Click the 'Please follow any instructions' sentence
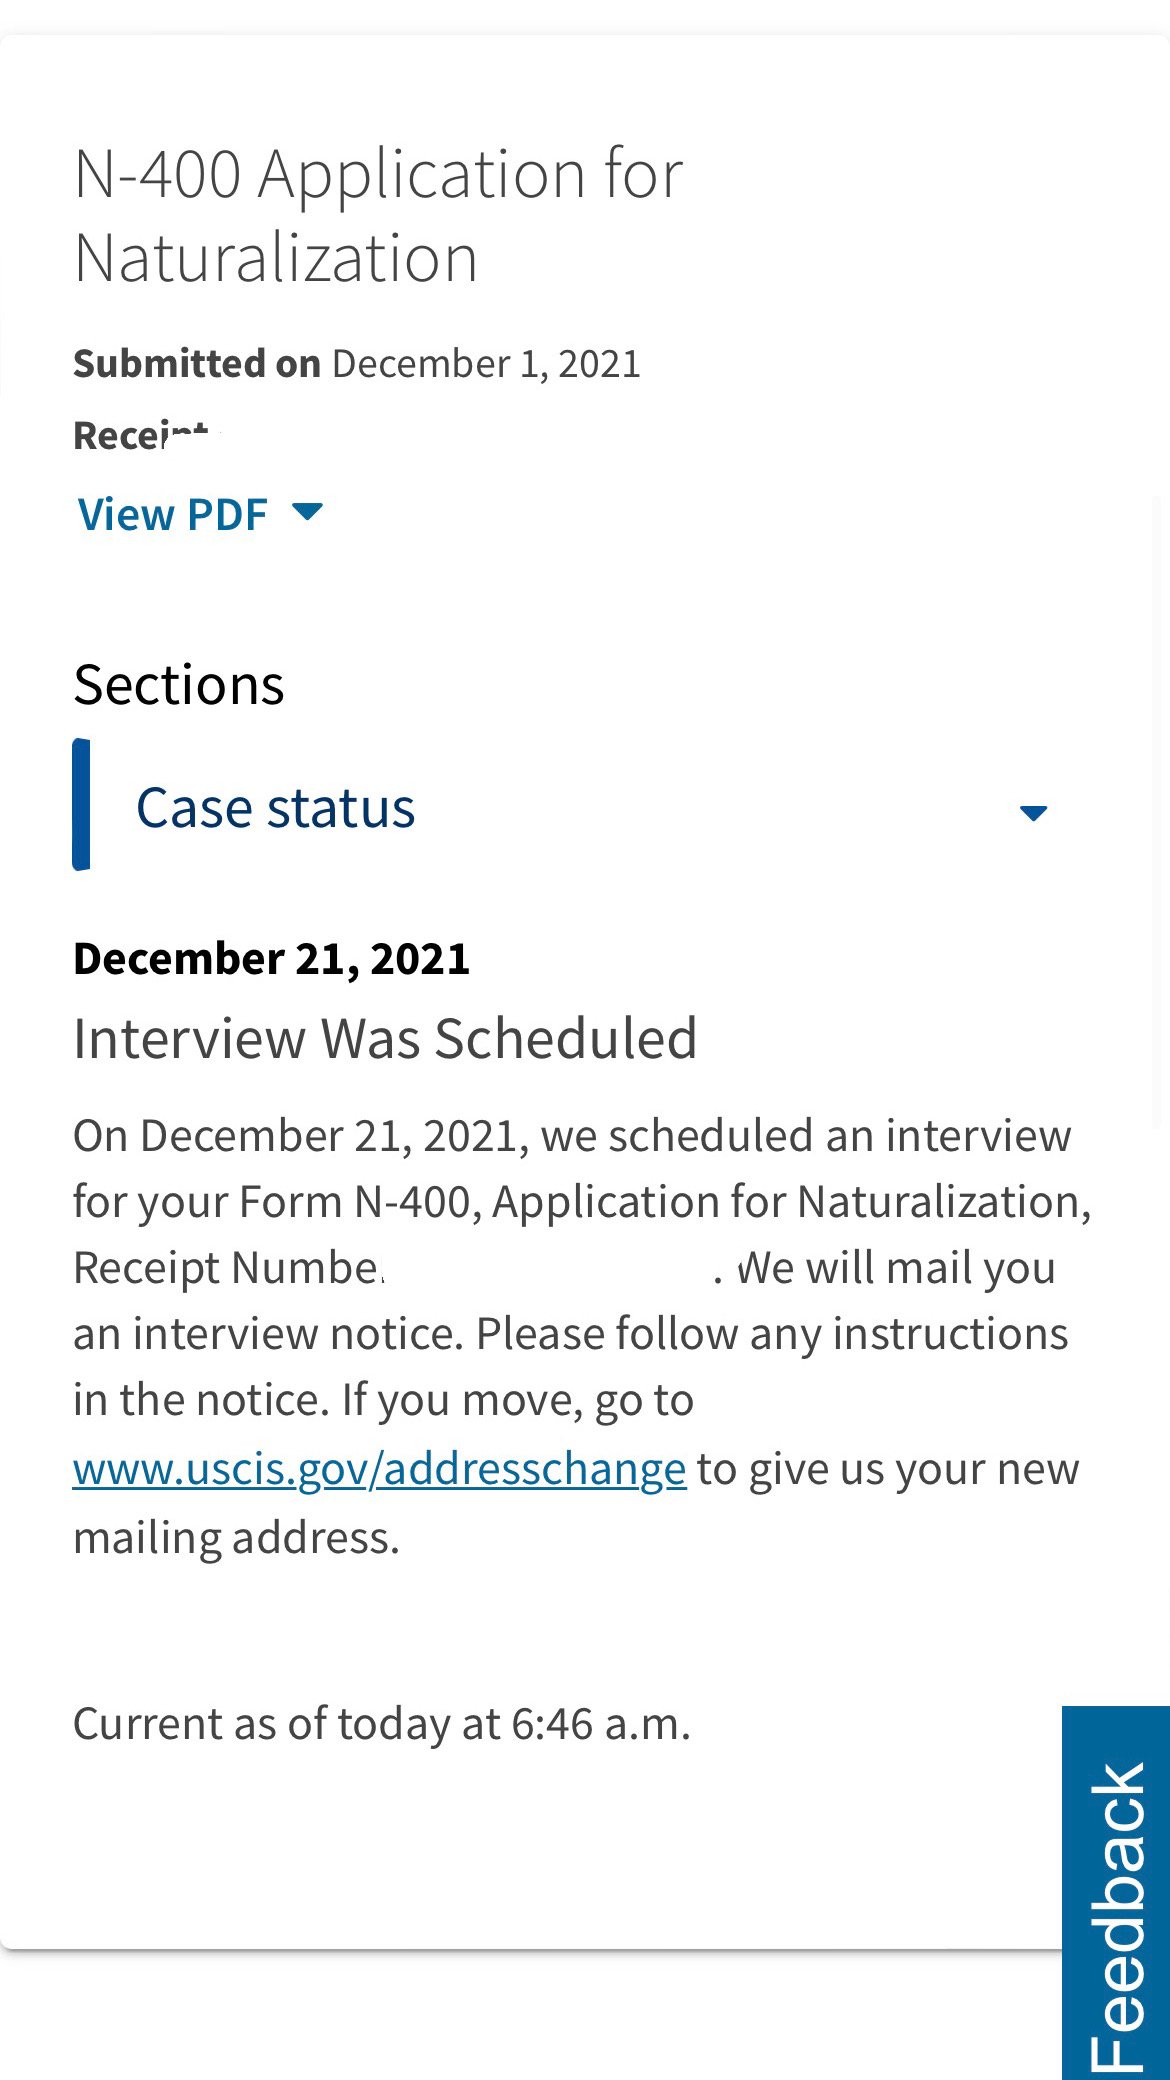Viewport: 1170px width, 2080px height. (772, 1334)
